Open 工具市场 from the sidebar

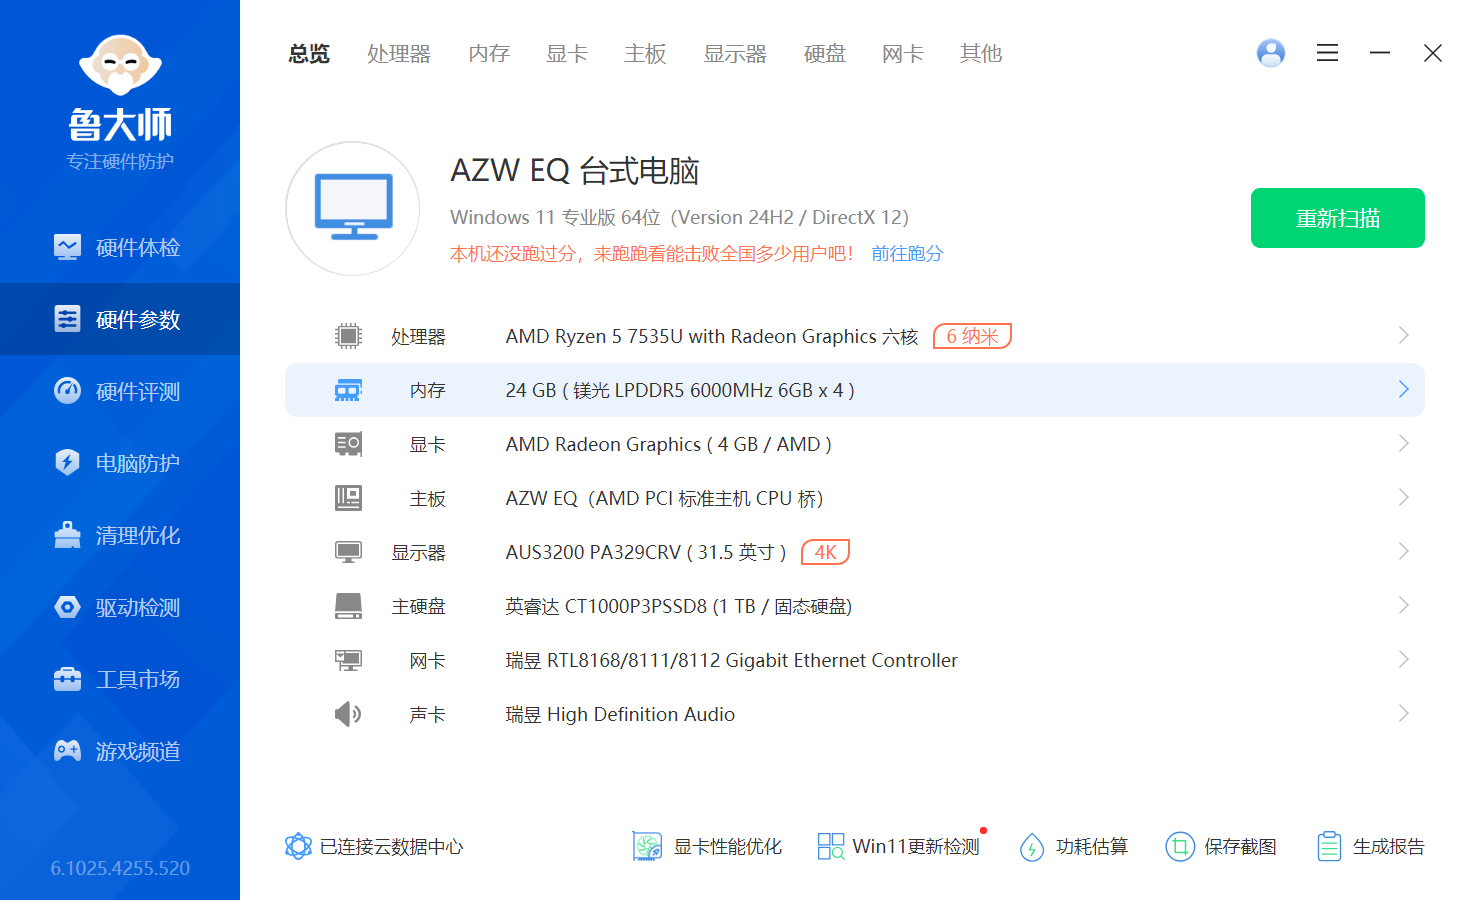120,679
